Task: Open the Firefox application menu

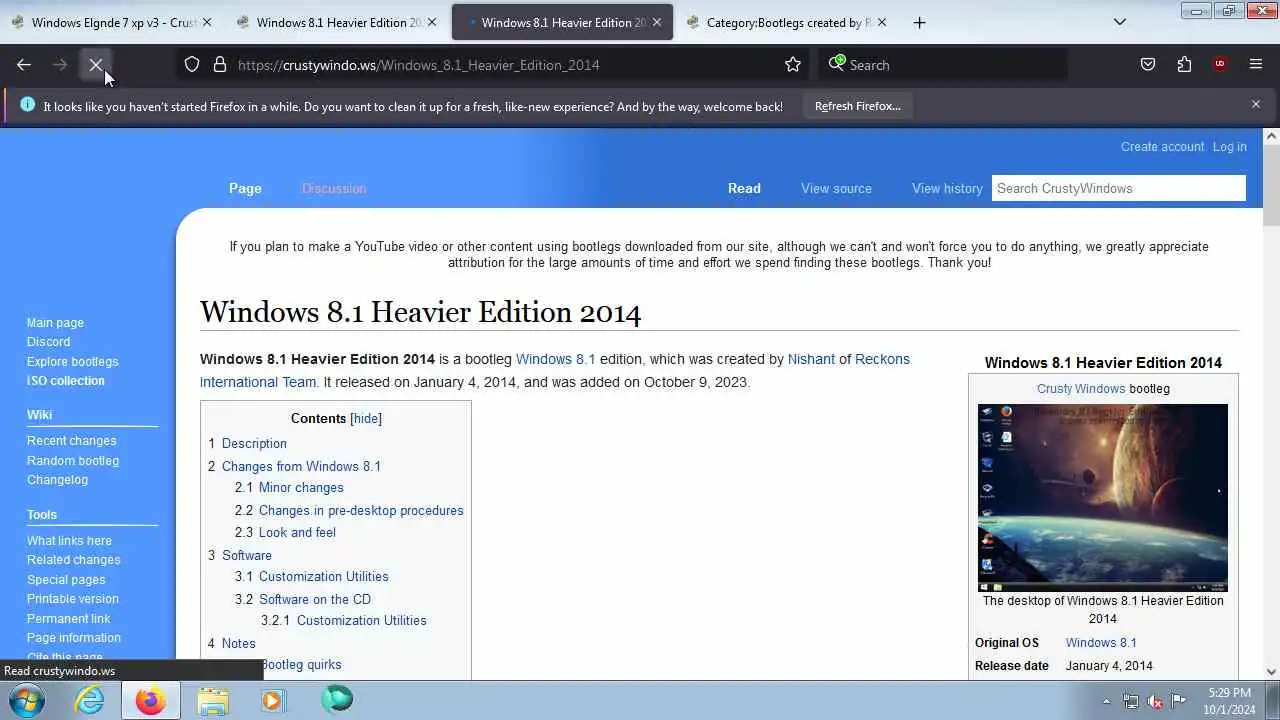Action: 1256,65
